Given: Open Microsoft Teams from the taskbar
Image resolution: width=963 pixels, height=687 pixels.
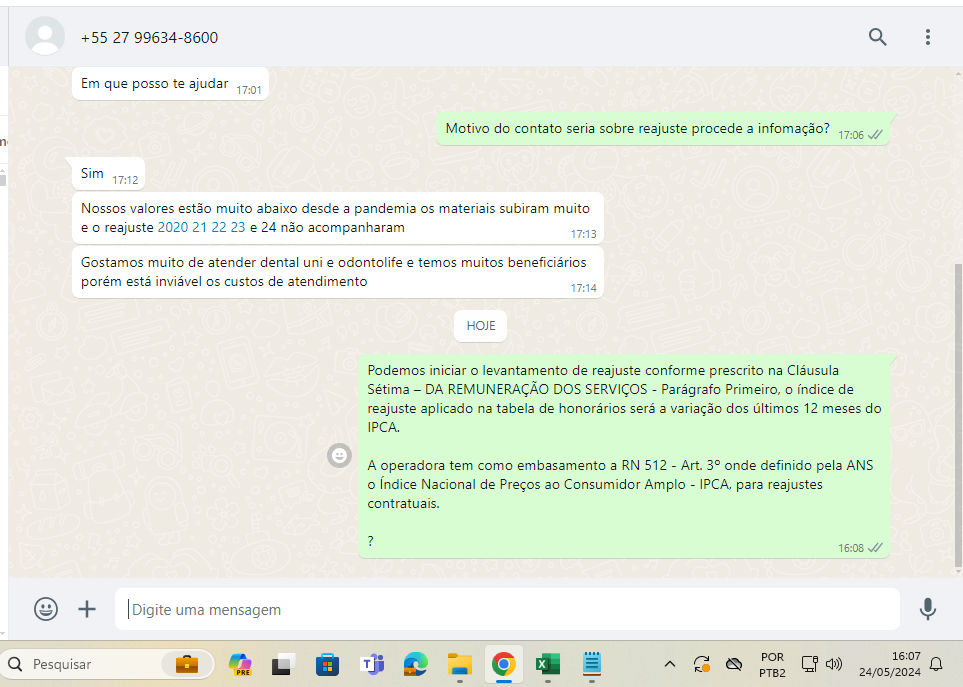Looking at the screenshot, I should click(x=372, y=664).
